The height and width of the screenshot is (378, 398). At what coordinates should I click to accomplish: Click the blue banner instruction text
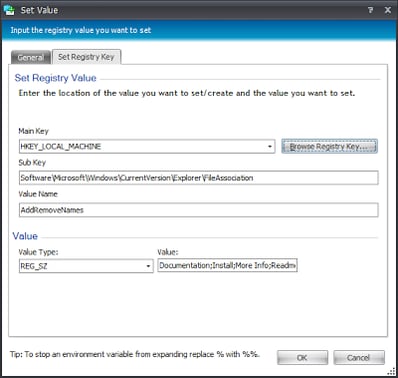click(81, 30)
